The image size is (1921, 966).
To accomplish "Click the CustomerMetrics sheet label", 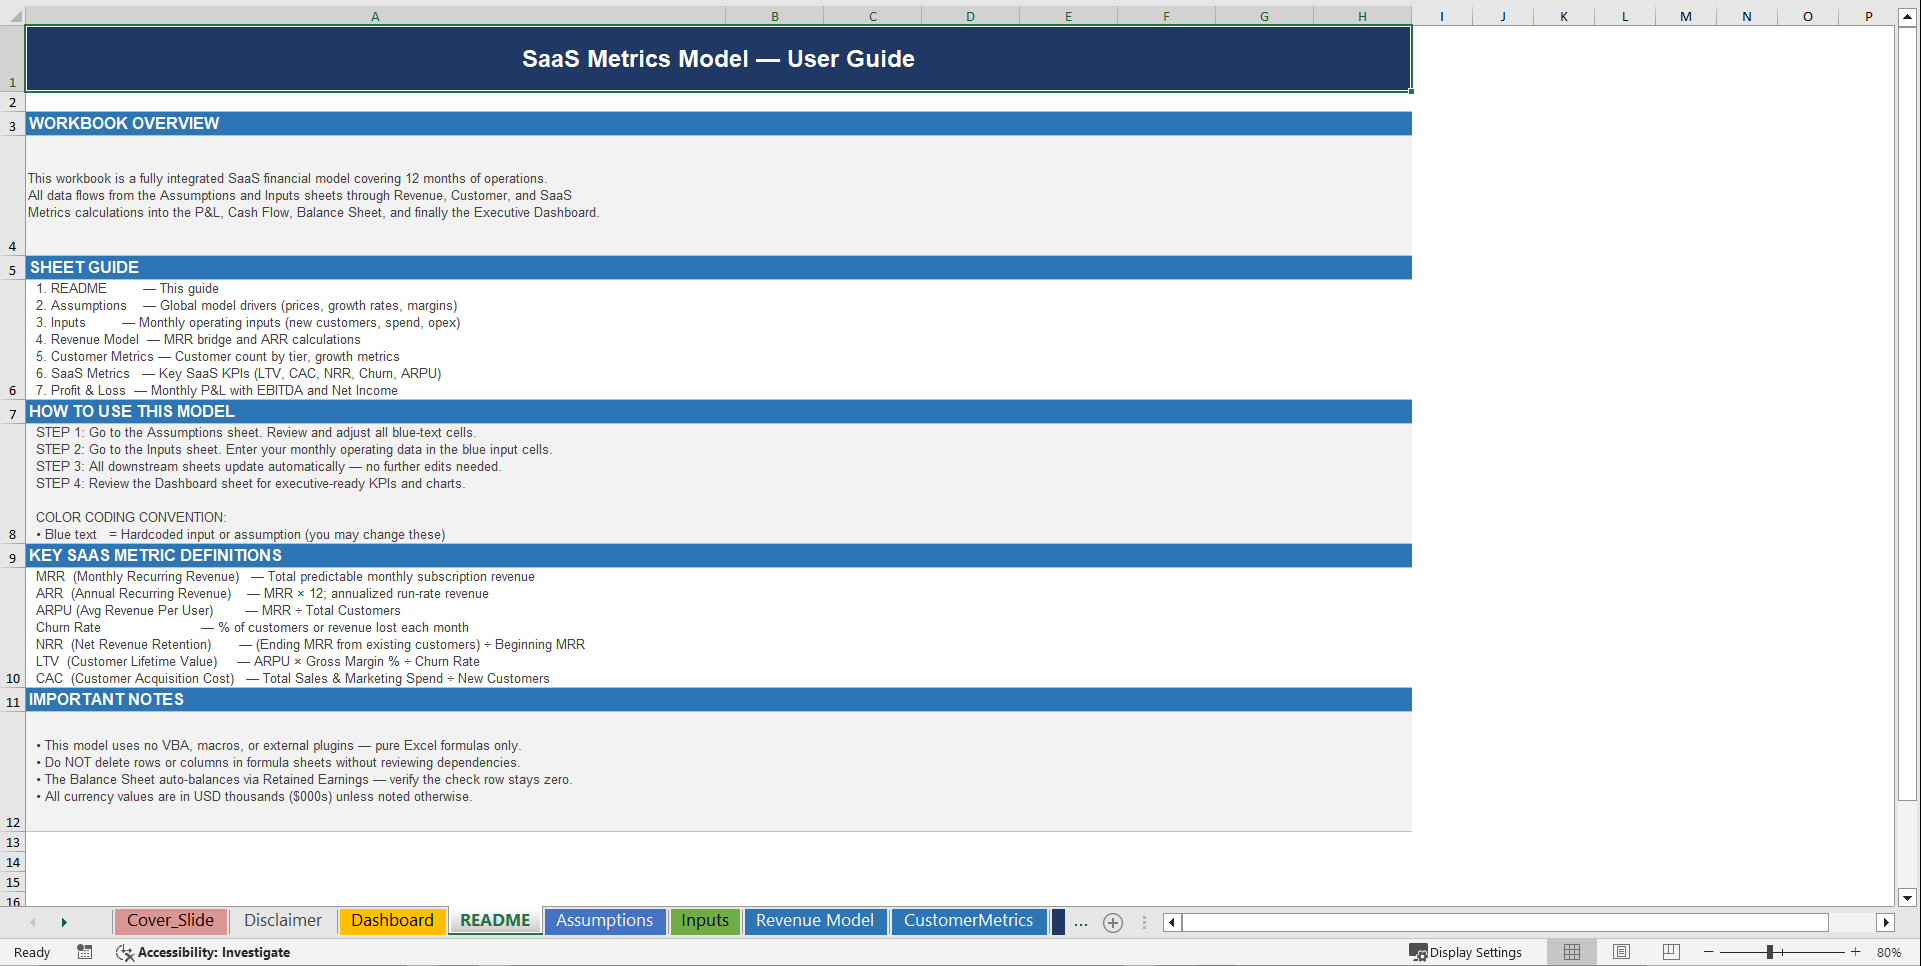I will click(968, 921).
